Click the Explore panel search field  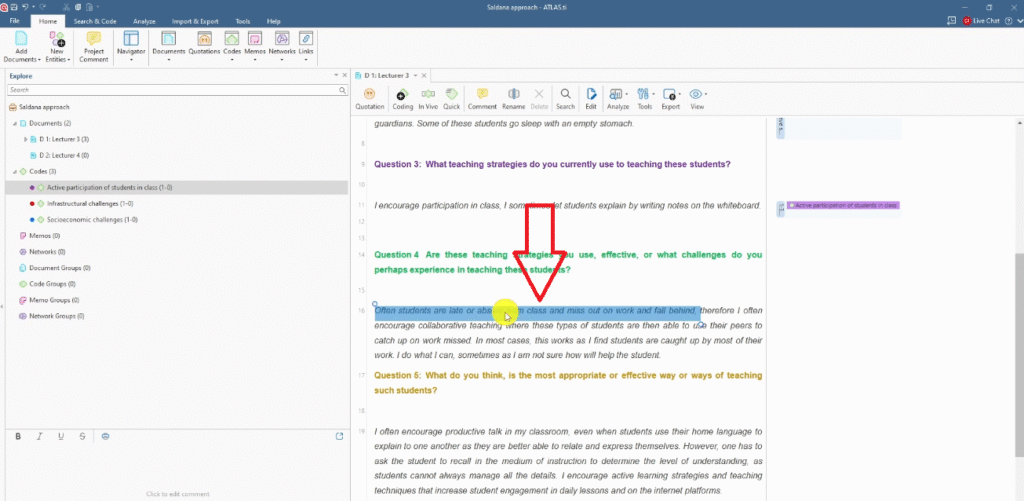(x=170, y=90)
